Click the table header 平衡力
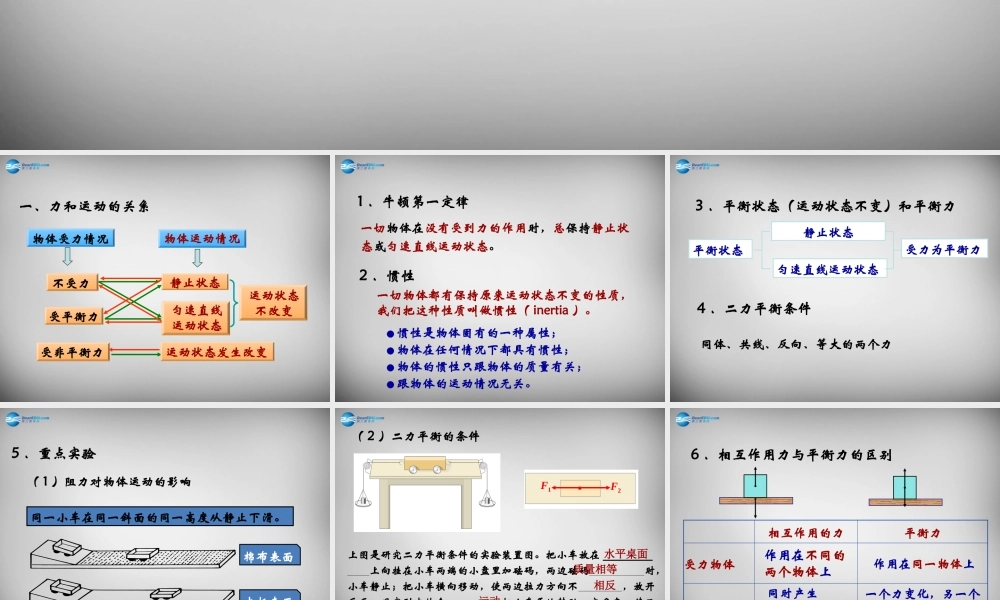This screenshot has width=1000, height=600. [x=922, y=533]
